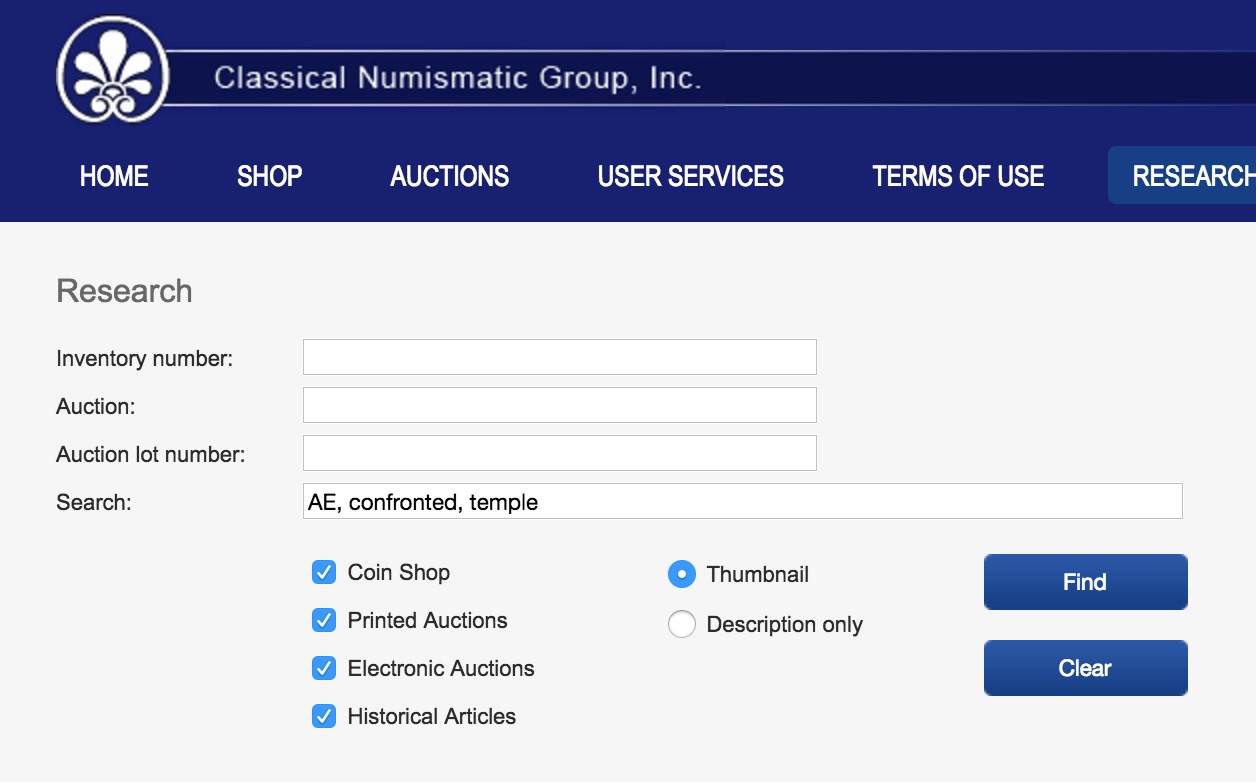This screenshot has height=782, width=1256.
Task: Uncheck the Coin Shop checkbox
Action: pyautogui.click(x=324, y=572)
